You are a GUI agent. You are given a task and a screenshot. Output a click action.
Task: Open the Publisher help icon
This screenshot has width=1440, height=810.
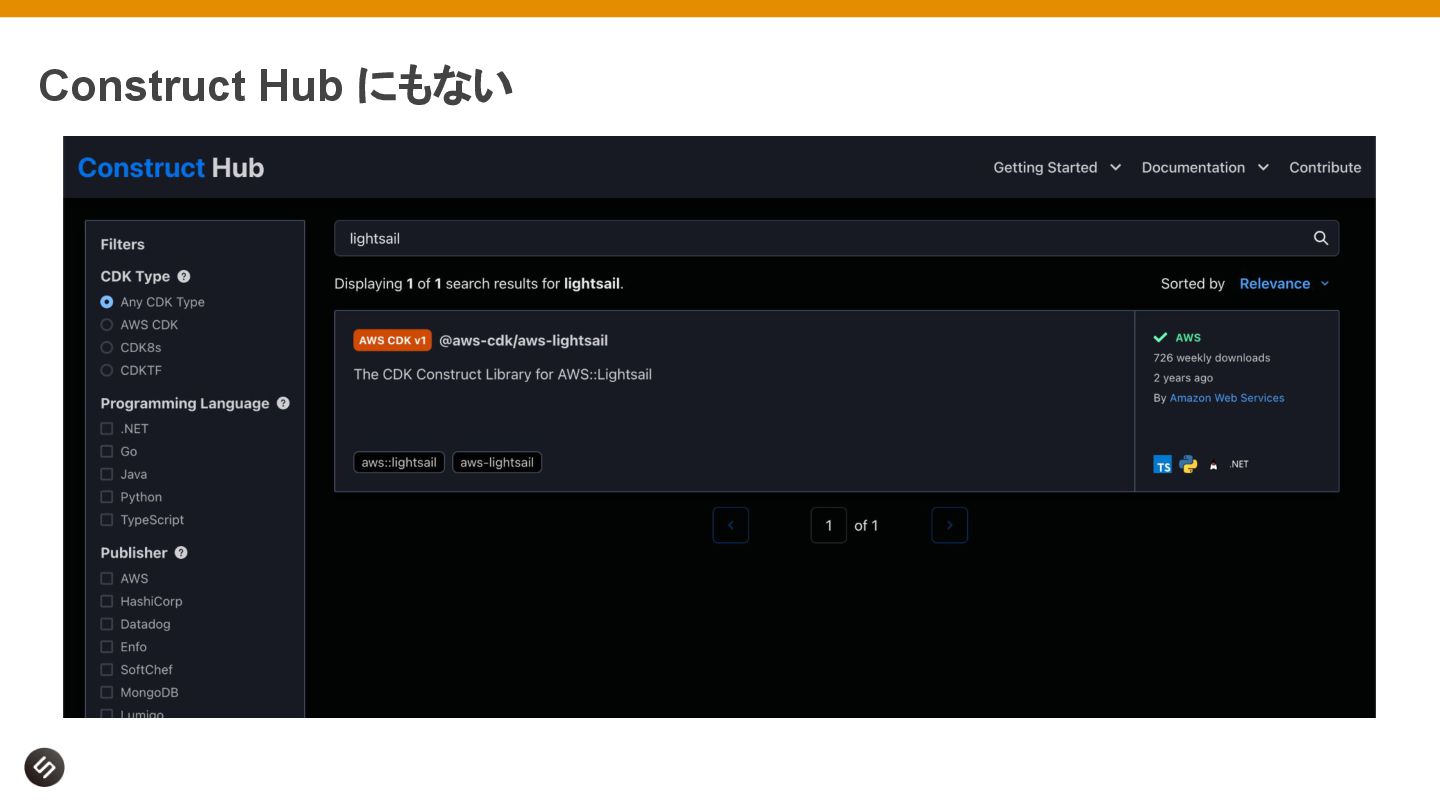pyautogui.click(x=181, y=552)
